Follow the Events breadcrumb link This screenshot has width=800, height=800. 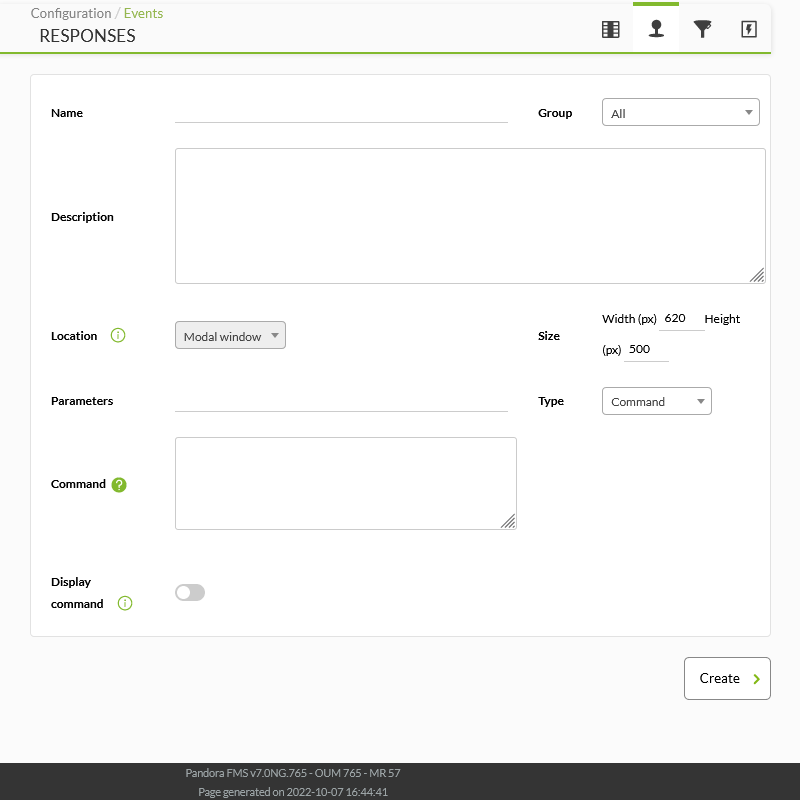click(143, 13)
